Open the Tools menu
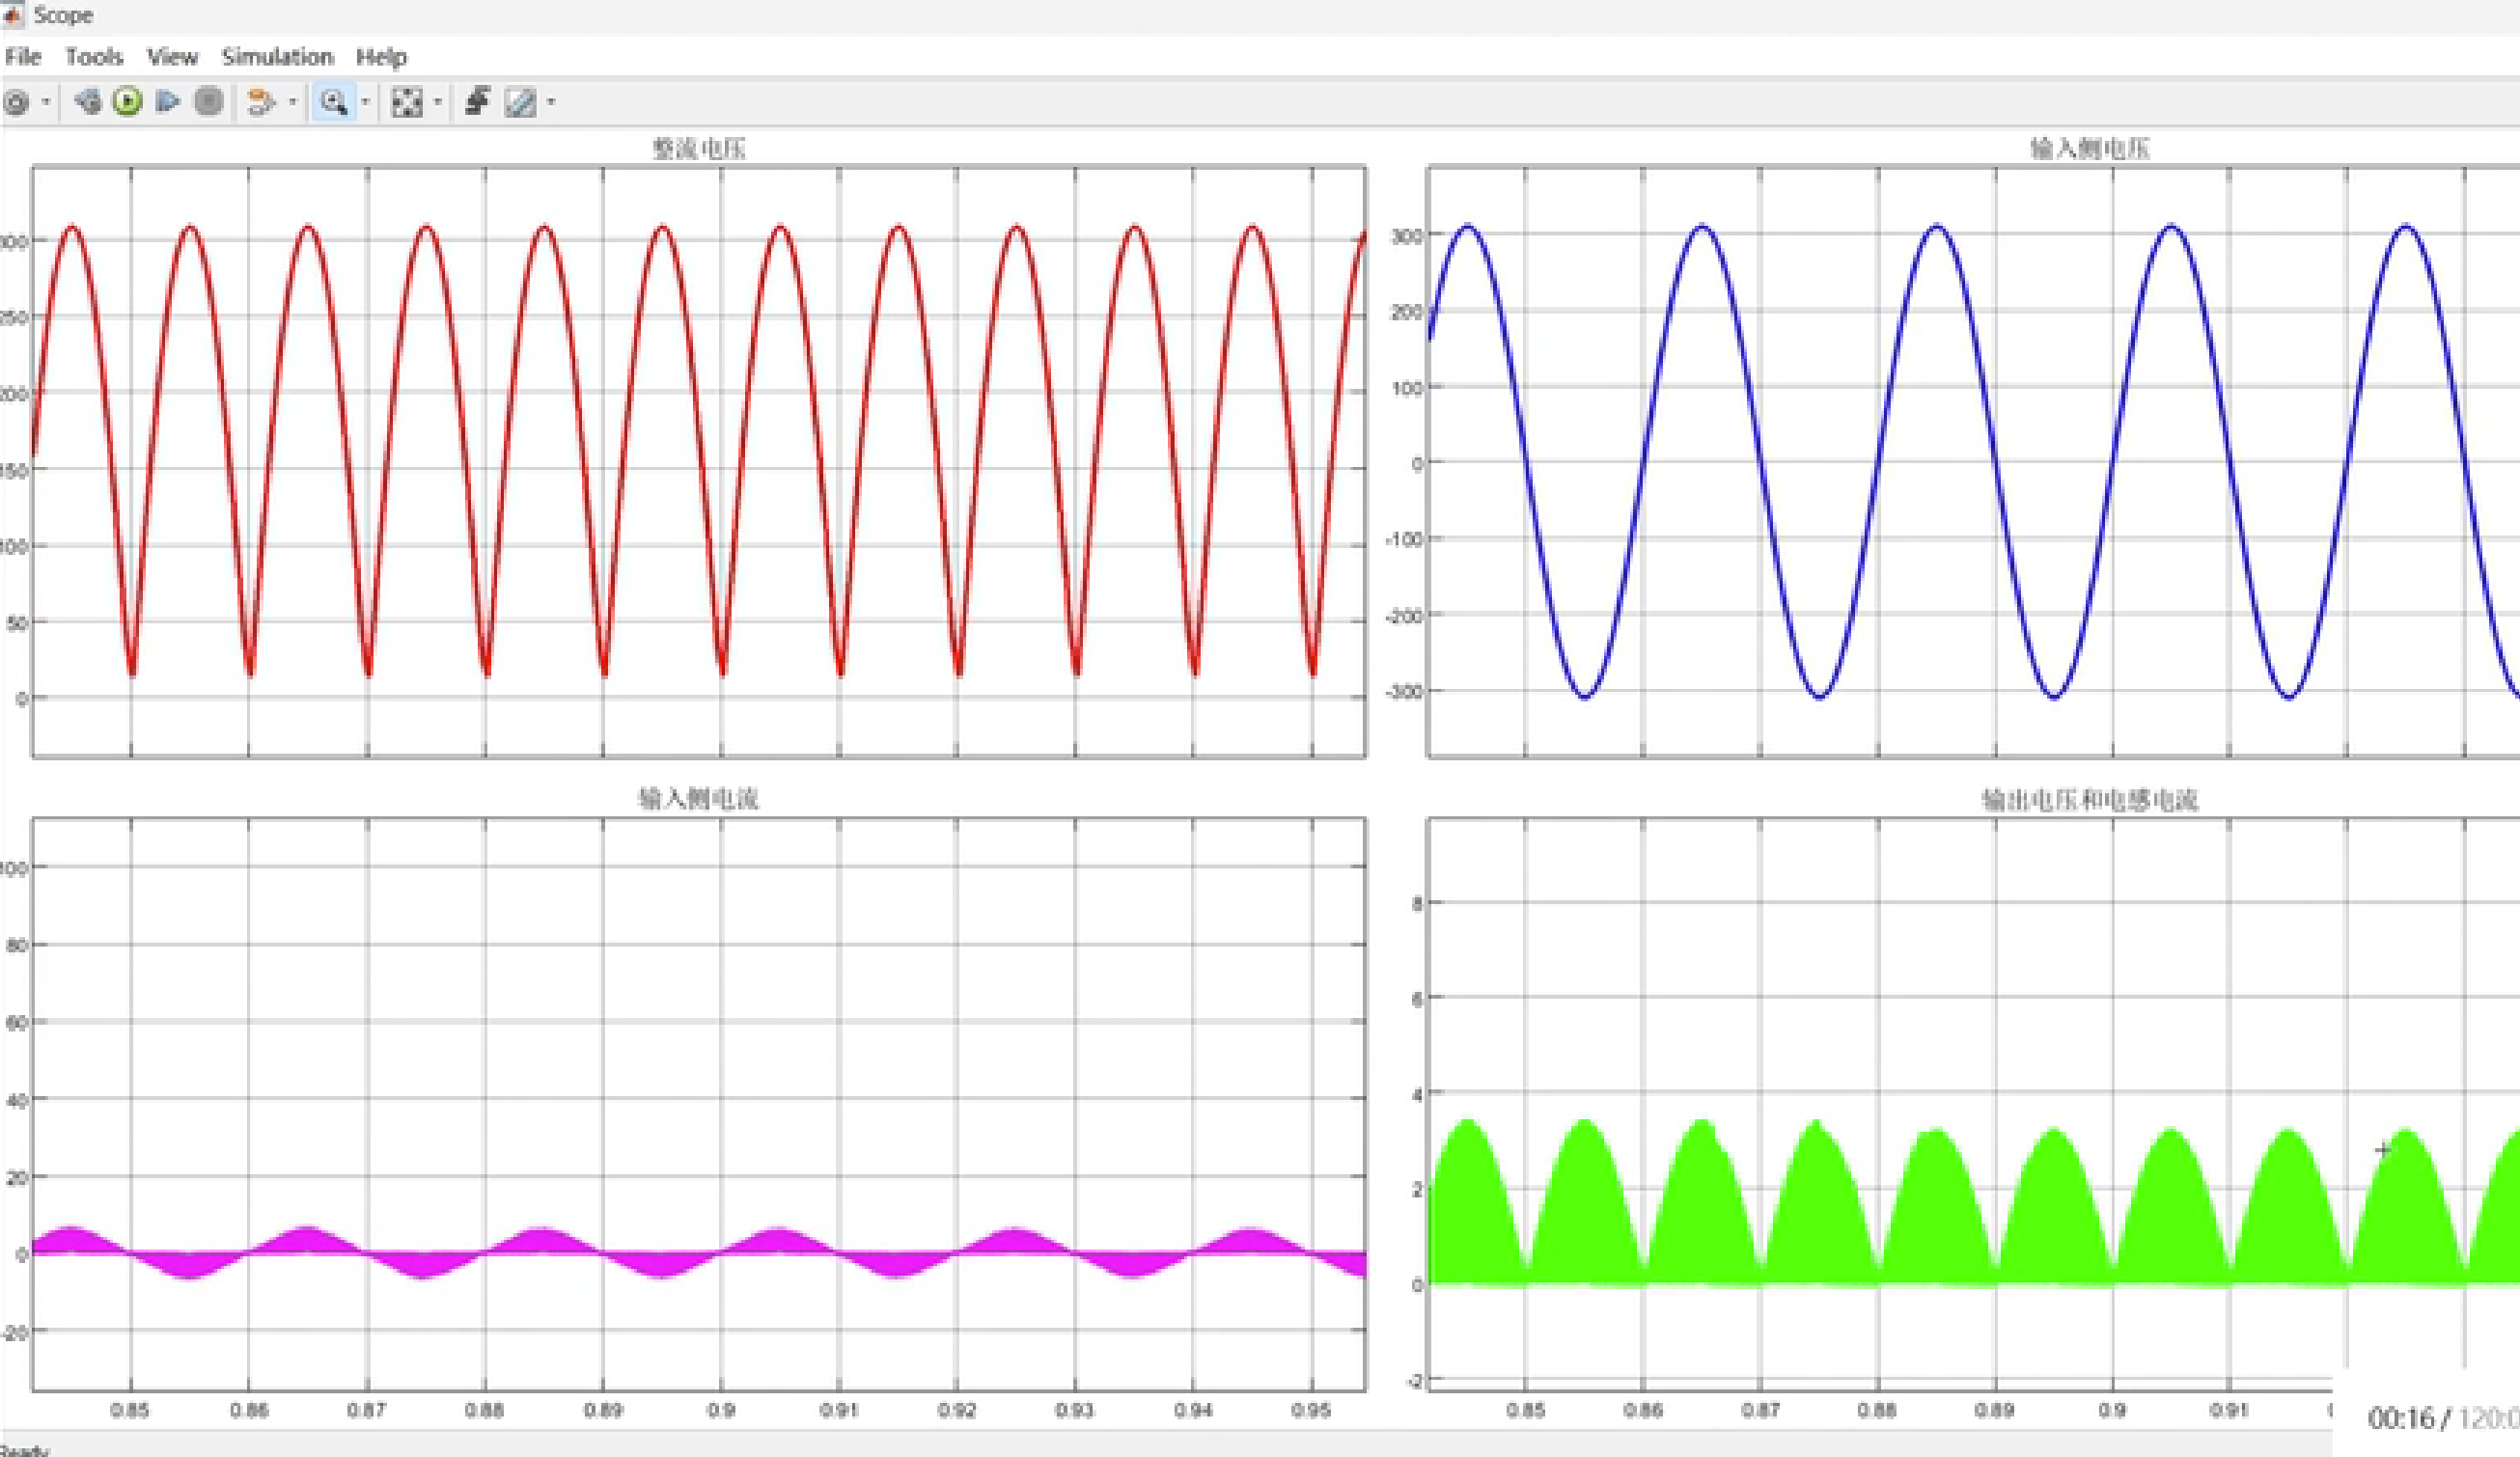The width and height of the screenshot is (2520, 1457). click(94, 57)
